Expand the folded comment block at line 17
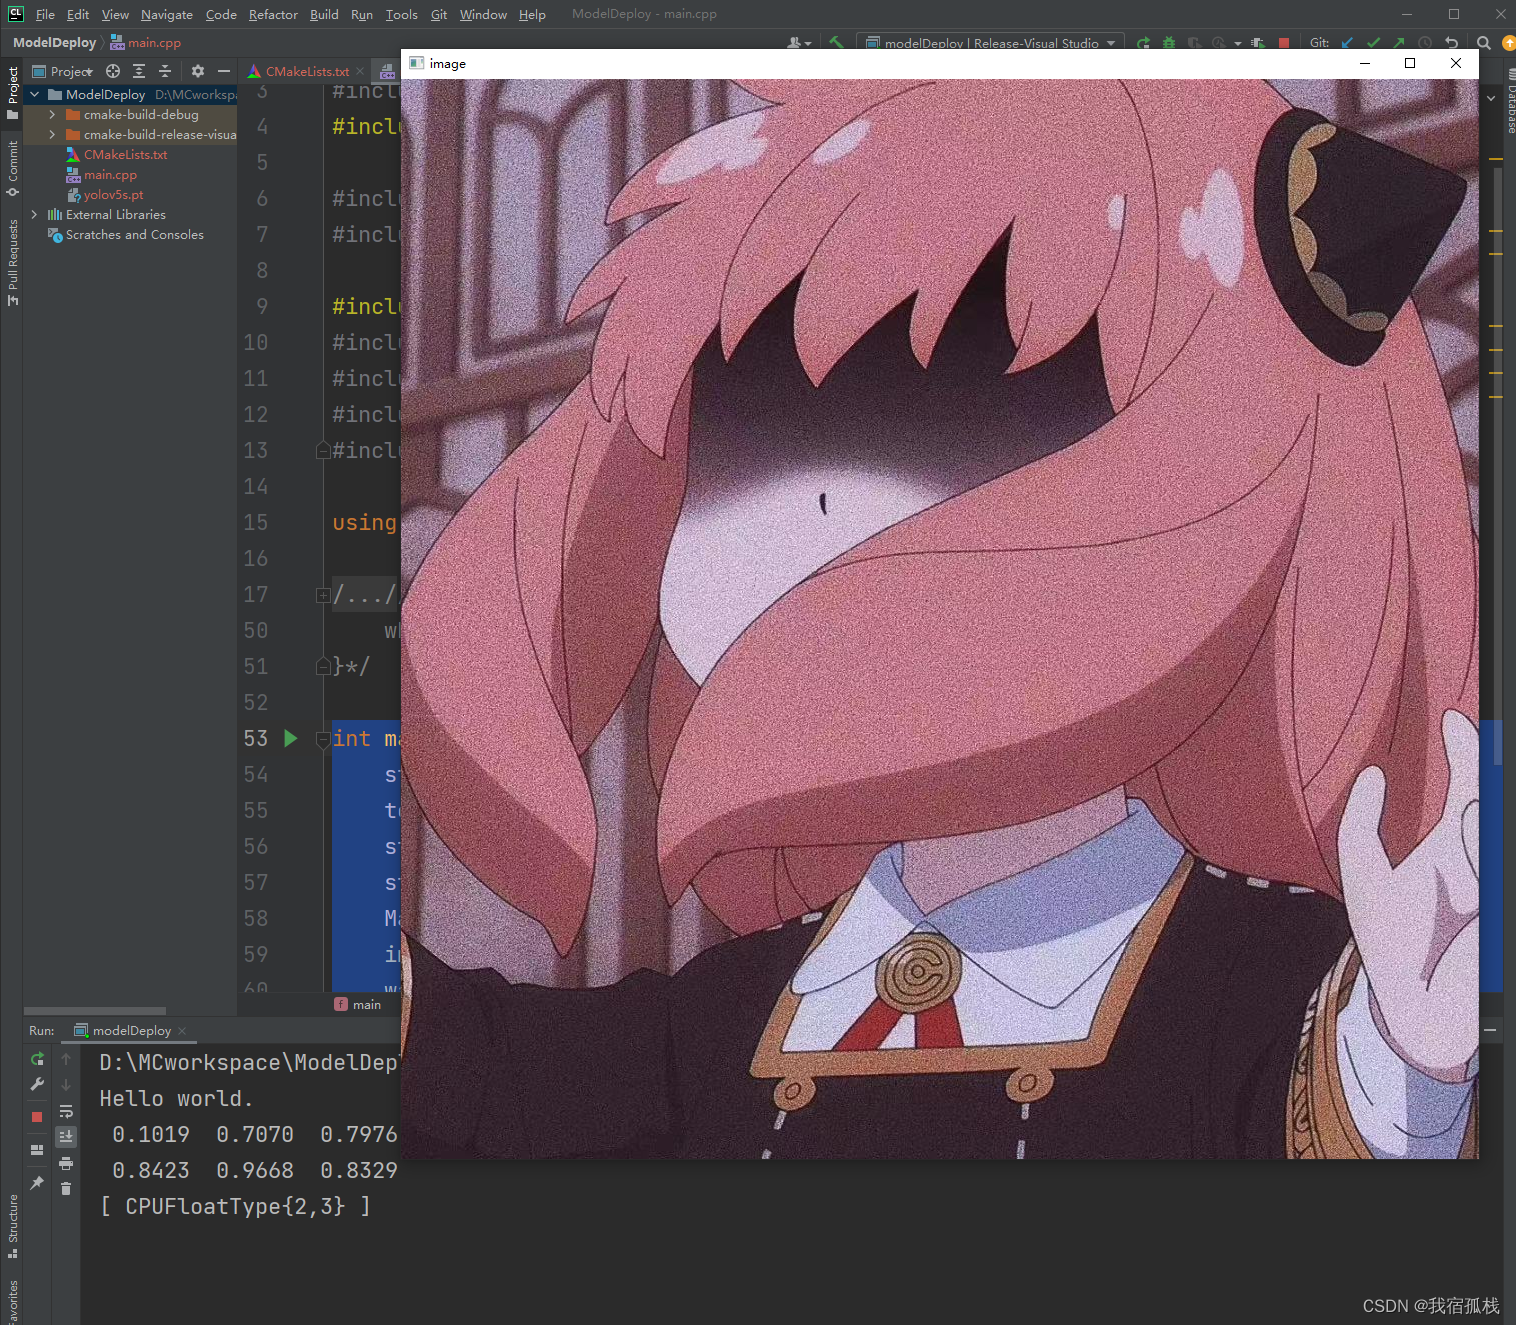This screenshot has height=1325, width=1516. click(x=323, y=595)
